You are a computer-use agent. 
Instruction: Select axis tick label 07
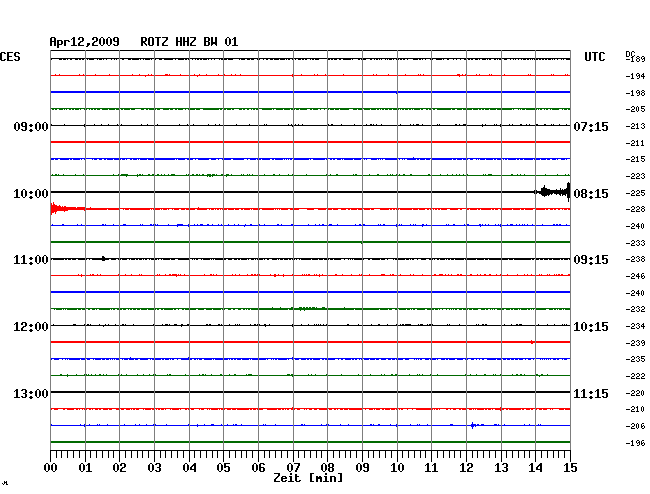(x=293, y=468)
